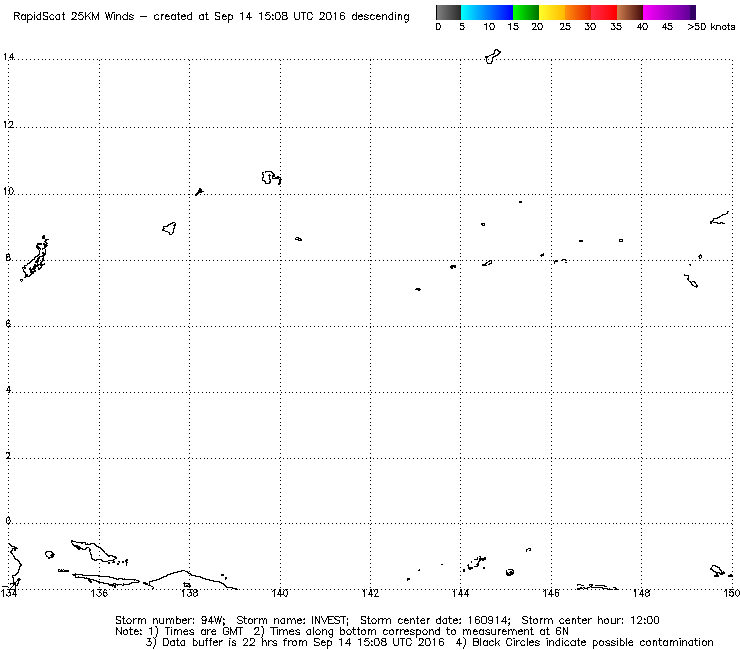Viewport: 740px width, 650px height.
Task: Click the '>50 knots' legend label
Action: pos(711,27)
